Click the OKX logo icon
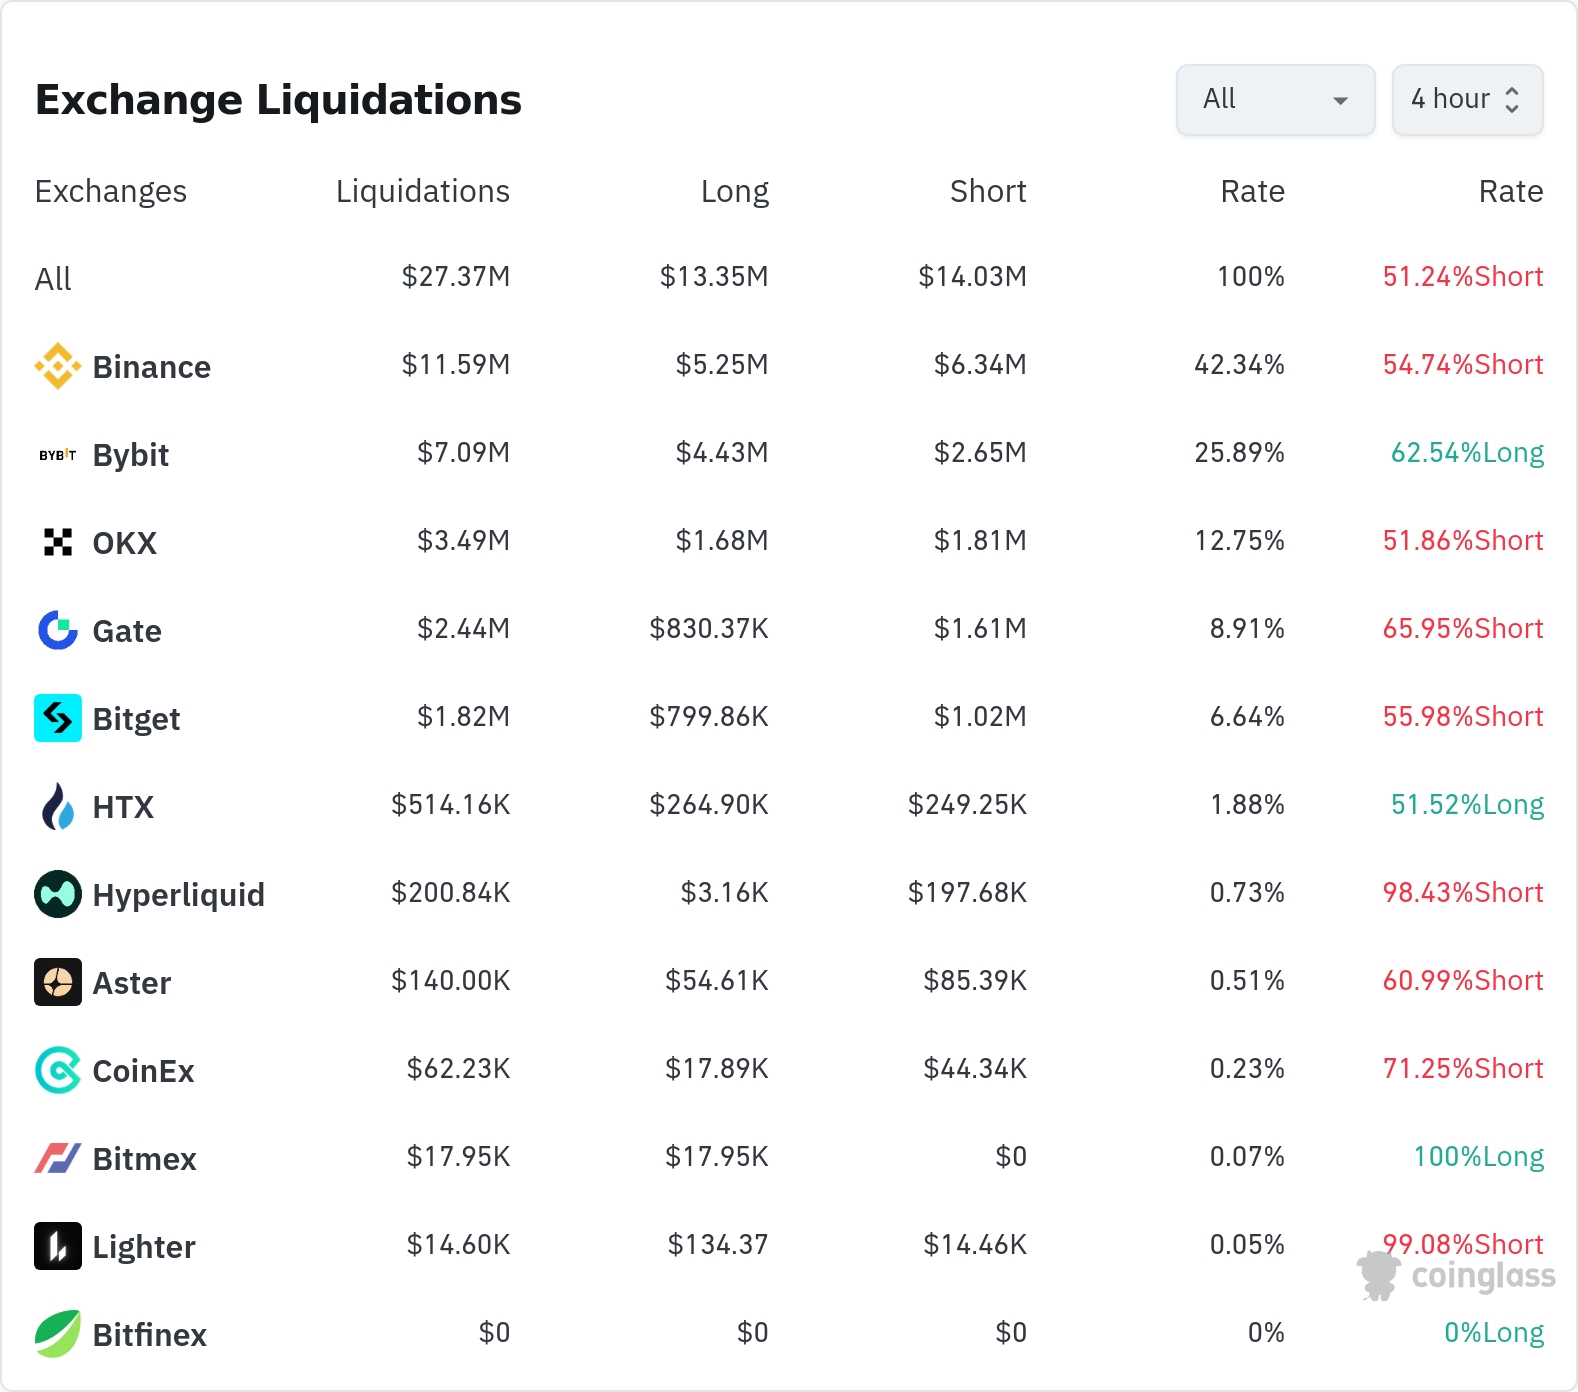This screenshot has height=1392, width=1578. click(x=58, y=542)
